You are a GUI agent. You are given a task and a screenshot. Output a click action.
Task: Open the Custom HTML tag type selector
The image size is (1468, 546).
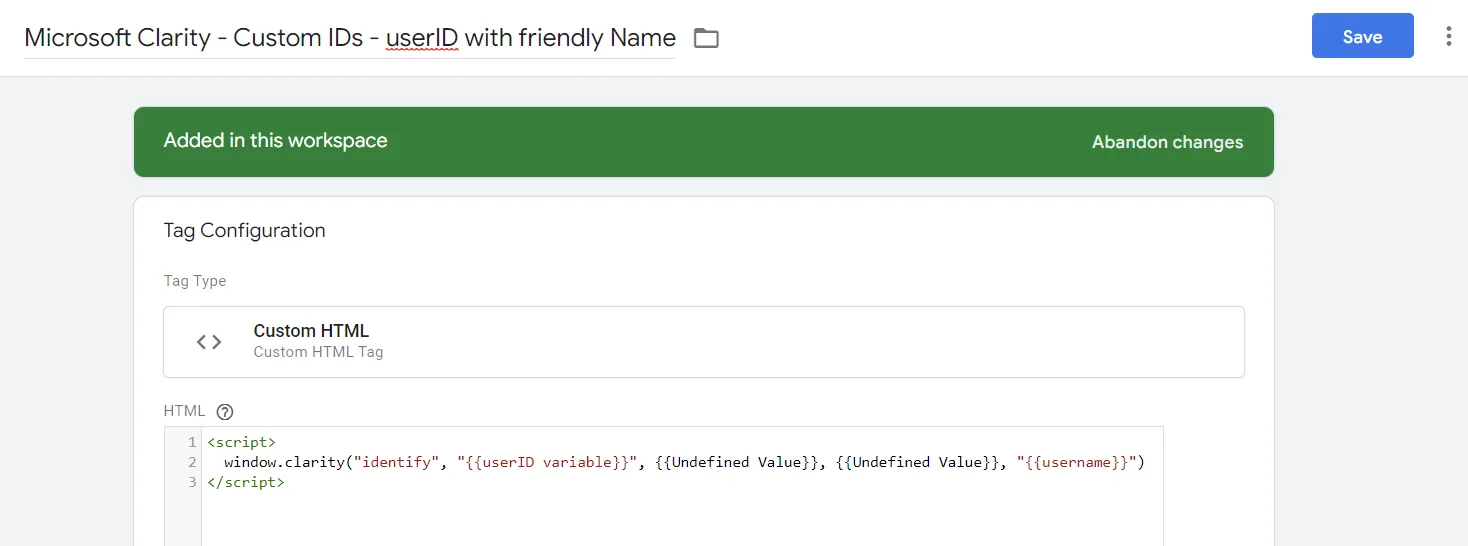[x=703, y=342]
